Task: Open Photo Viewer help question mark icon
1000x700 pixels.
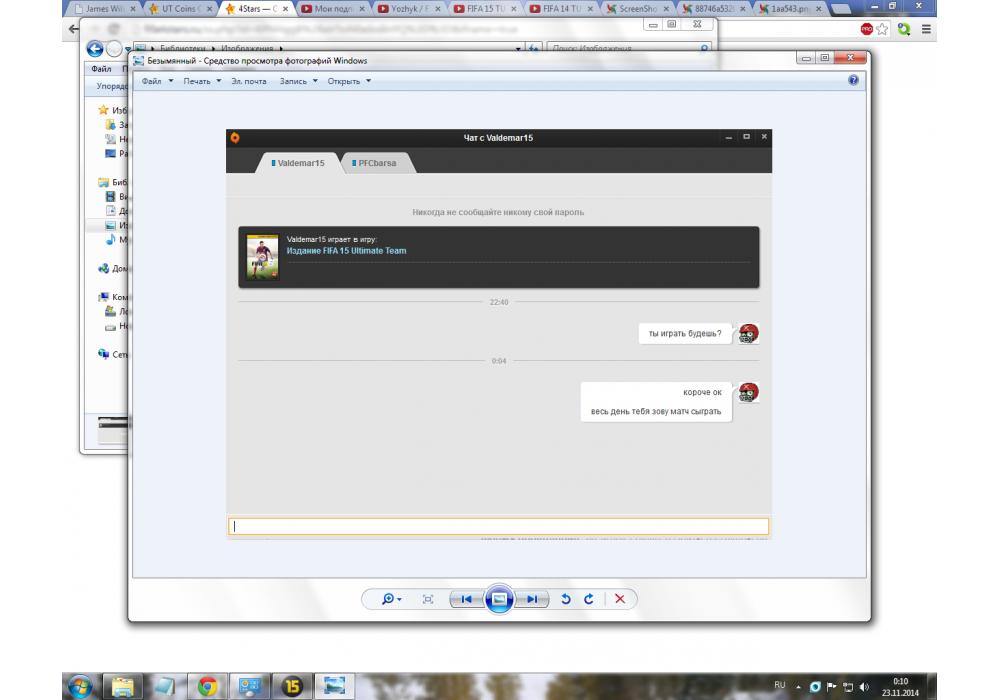Action: pos(853,80)
